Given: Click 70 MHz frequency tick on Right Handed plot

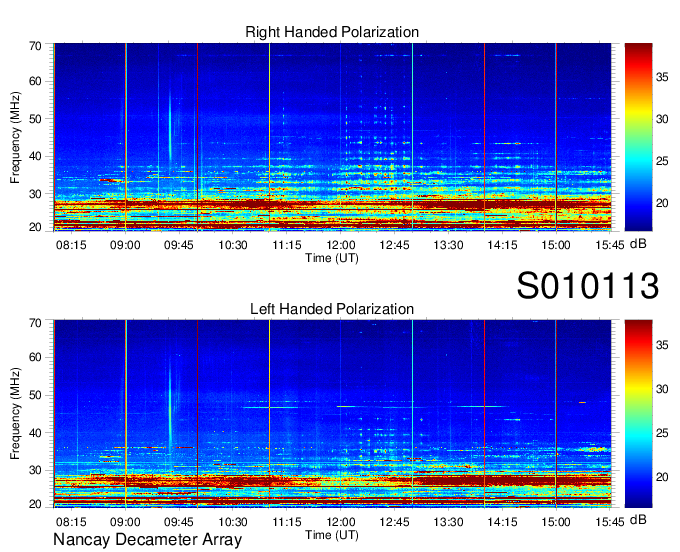Looking at the screenshot, I should [35, 46].
